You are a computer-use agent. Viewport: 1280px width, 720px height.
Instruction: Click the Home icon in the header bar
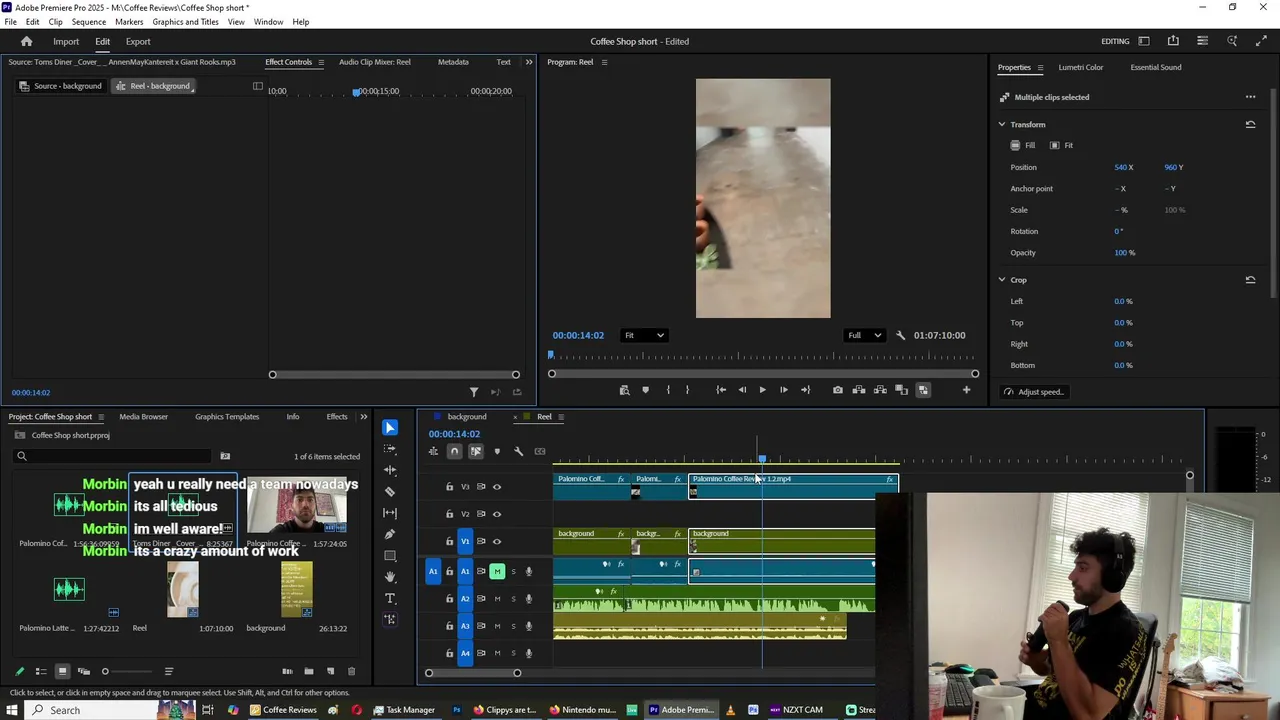click(27, 41)
